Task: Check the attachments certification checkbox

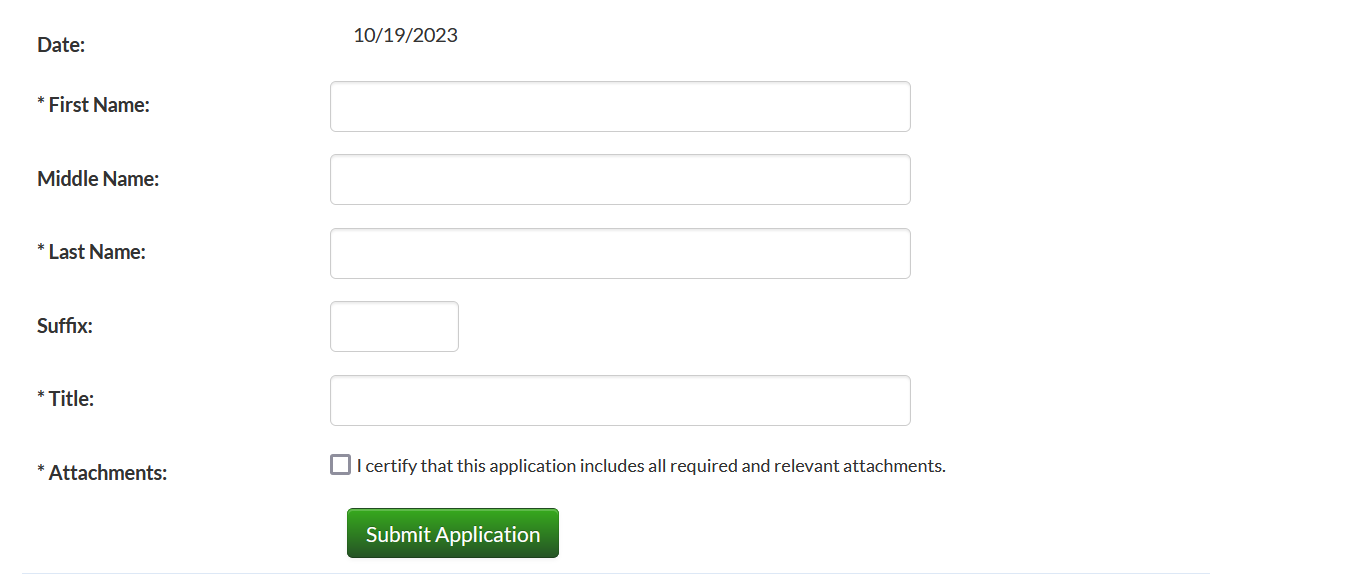Action: tap(341, 465)
